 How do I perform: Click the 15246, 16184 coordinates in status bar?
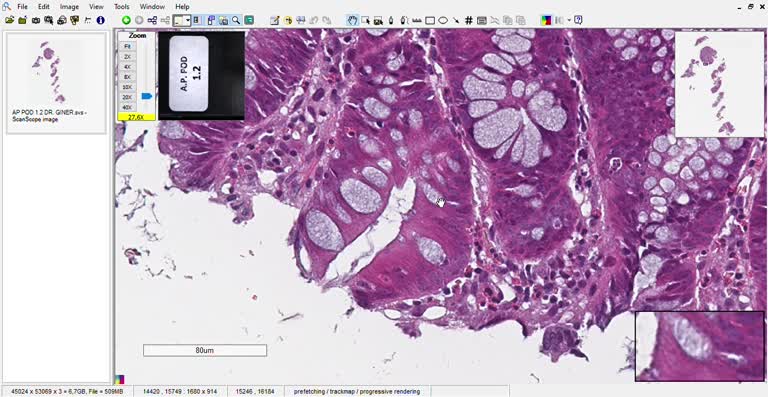tap(255, 392)
